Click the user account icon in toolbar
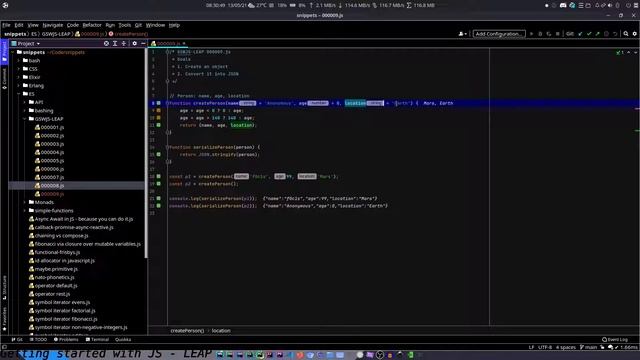The width and height of the screenshot is (640, 360). 462,34
